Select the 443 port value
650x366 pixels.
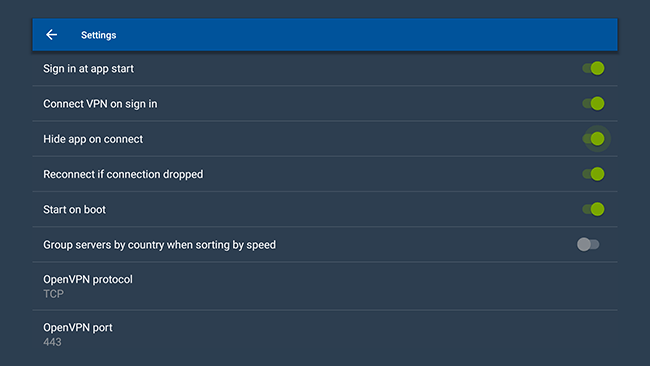click(52, 342)
